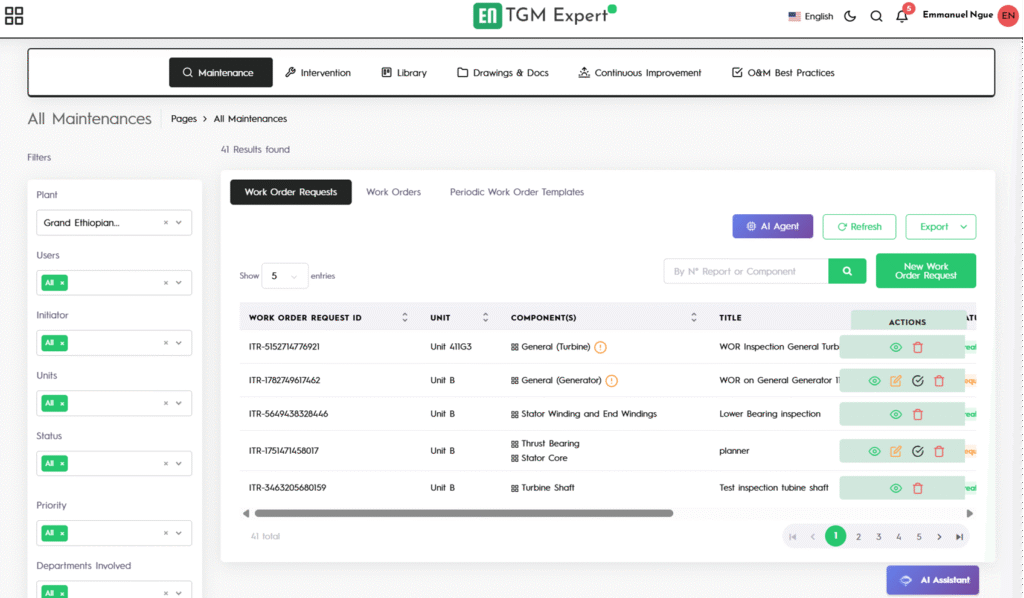Click the search magnifier in header
Viewport: 1024px width, 598px height.
(876, 16)
